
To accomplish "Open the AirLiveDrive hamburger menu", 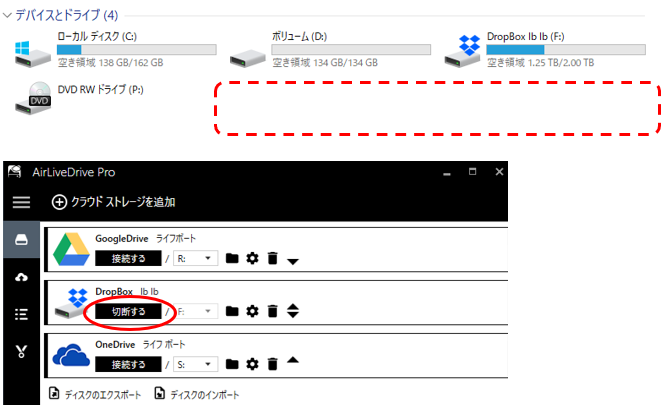I will tap(21, 202).
